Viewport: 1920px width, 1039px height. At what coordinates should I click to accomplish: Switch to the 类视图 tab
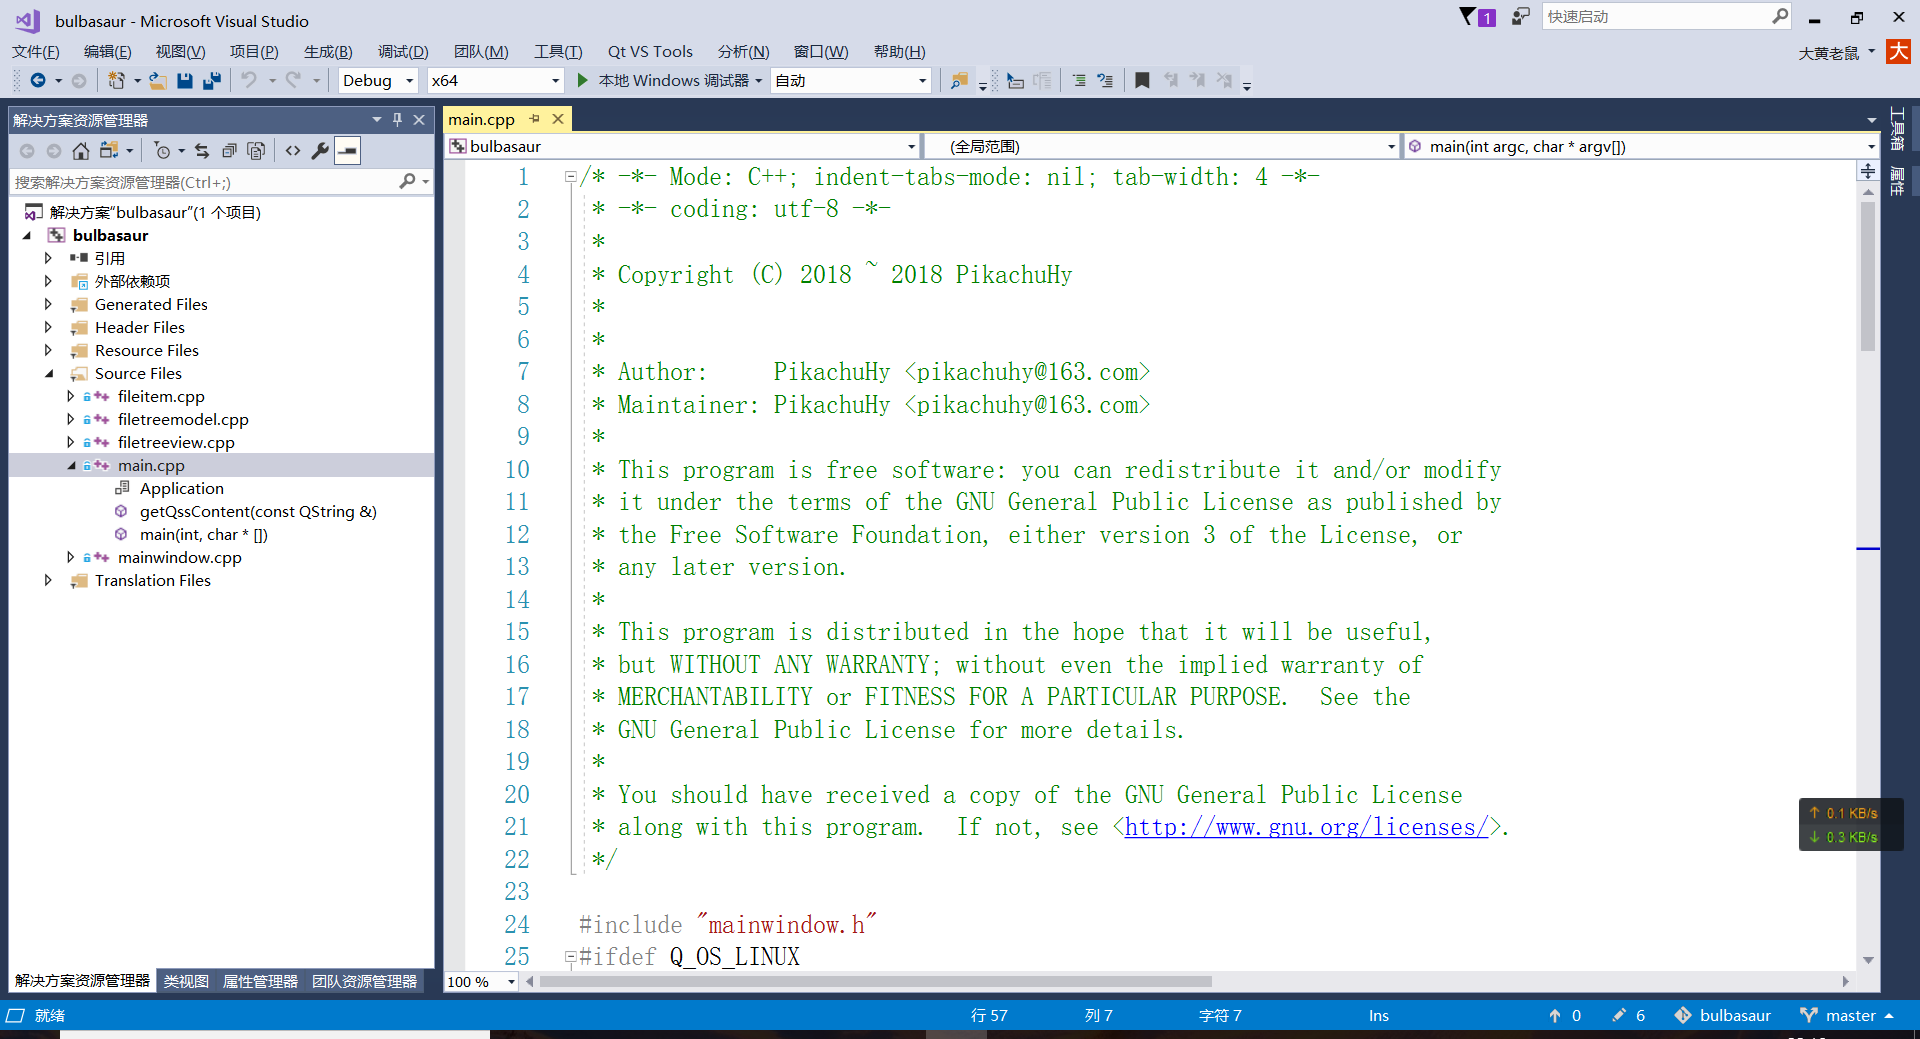click(186, 981)
